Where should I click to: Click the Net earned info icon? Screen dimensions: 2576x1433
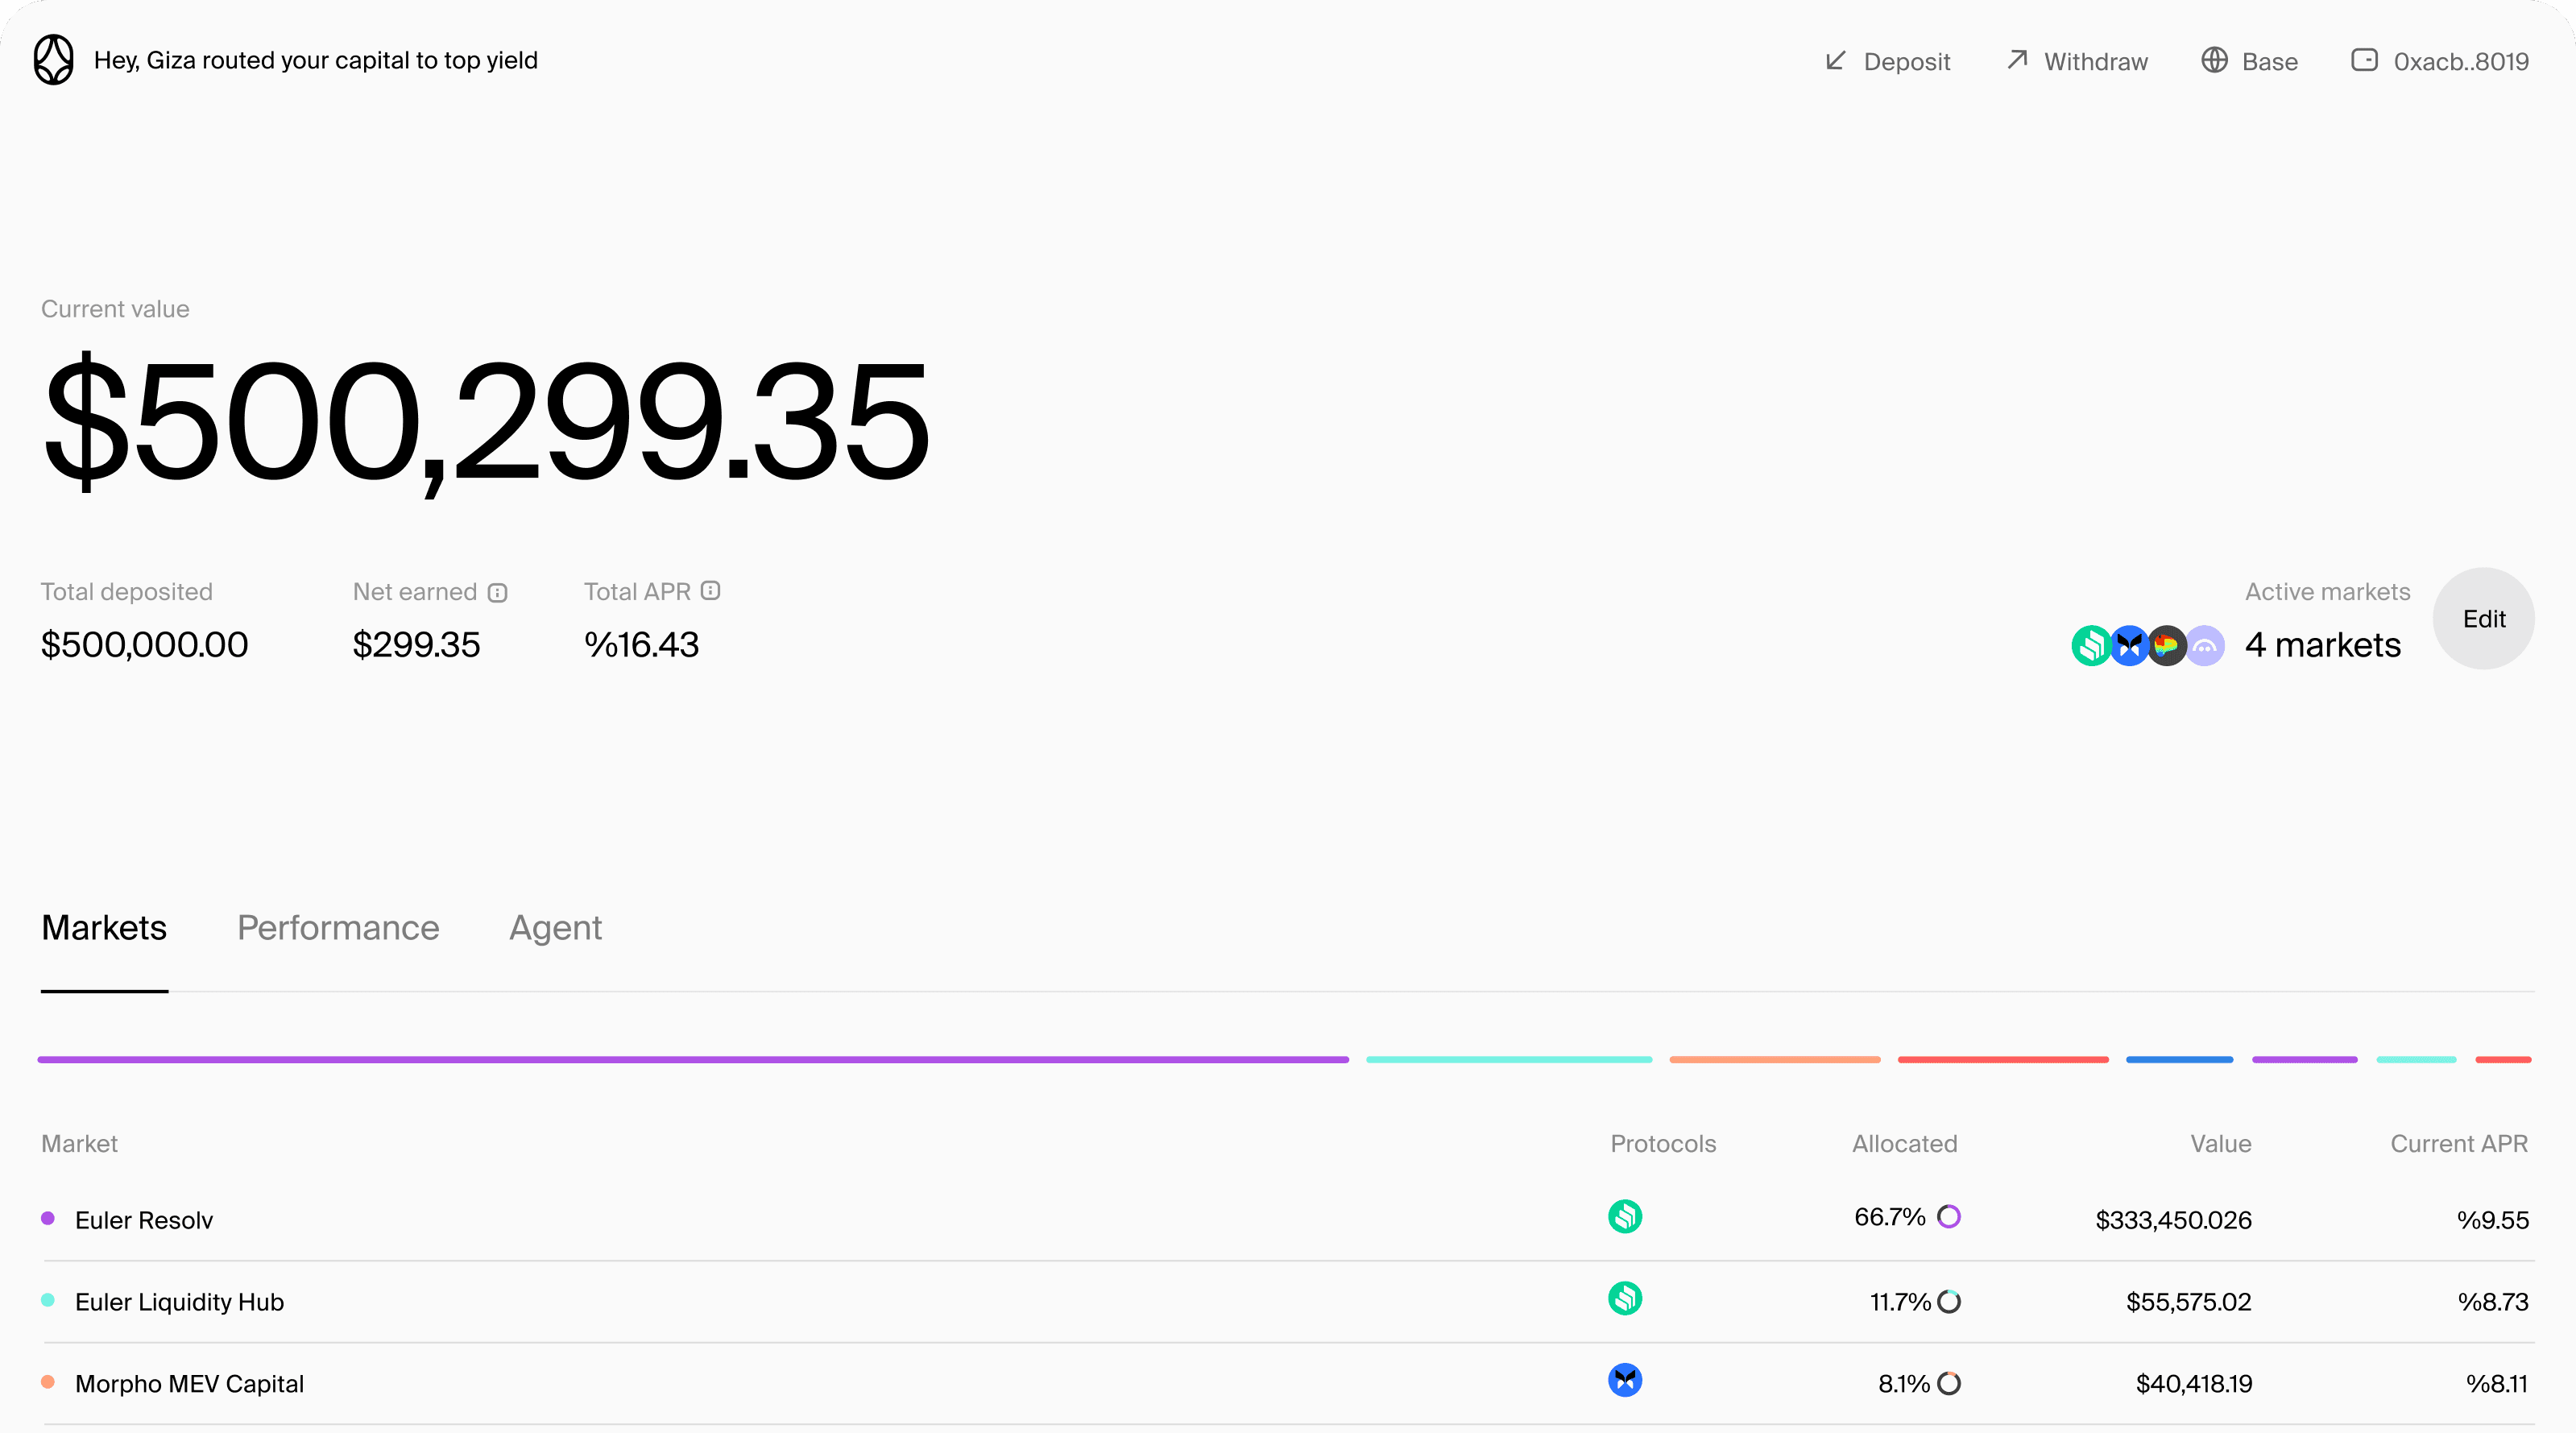(x=498, y=593)
